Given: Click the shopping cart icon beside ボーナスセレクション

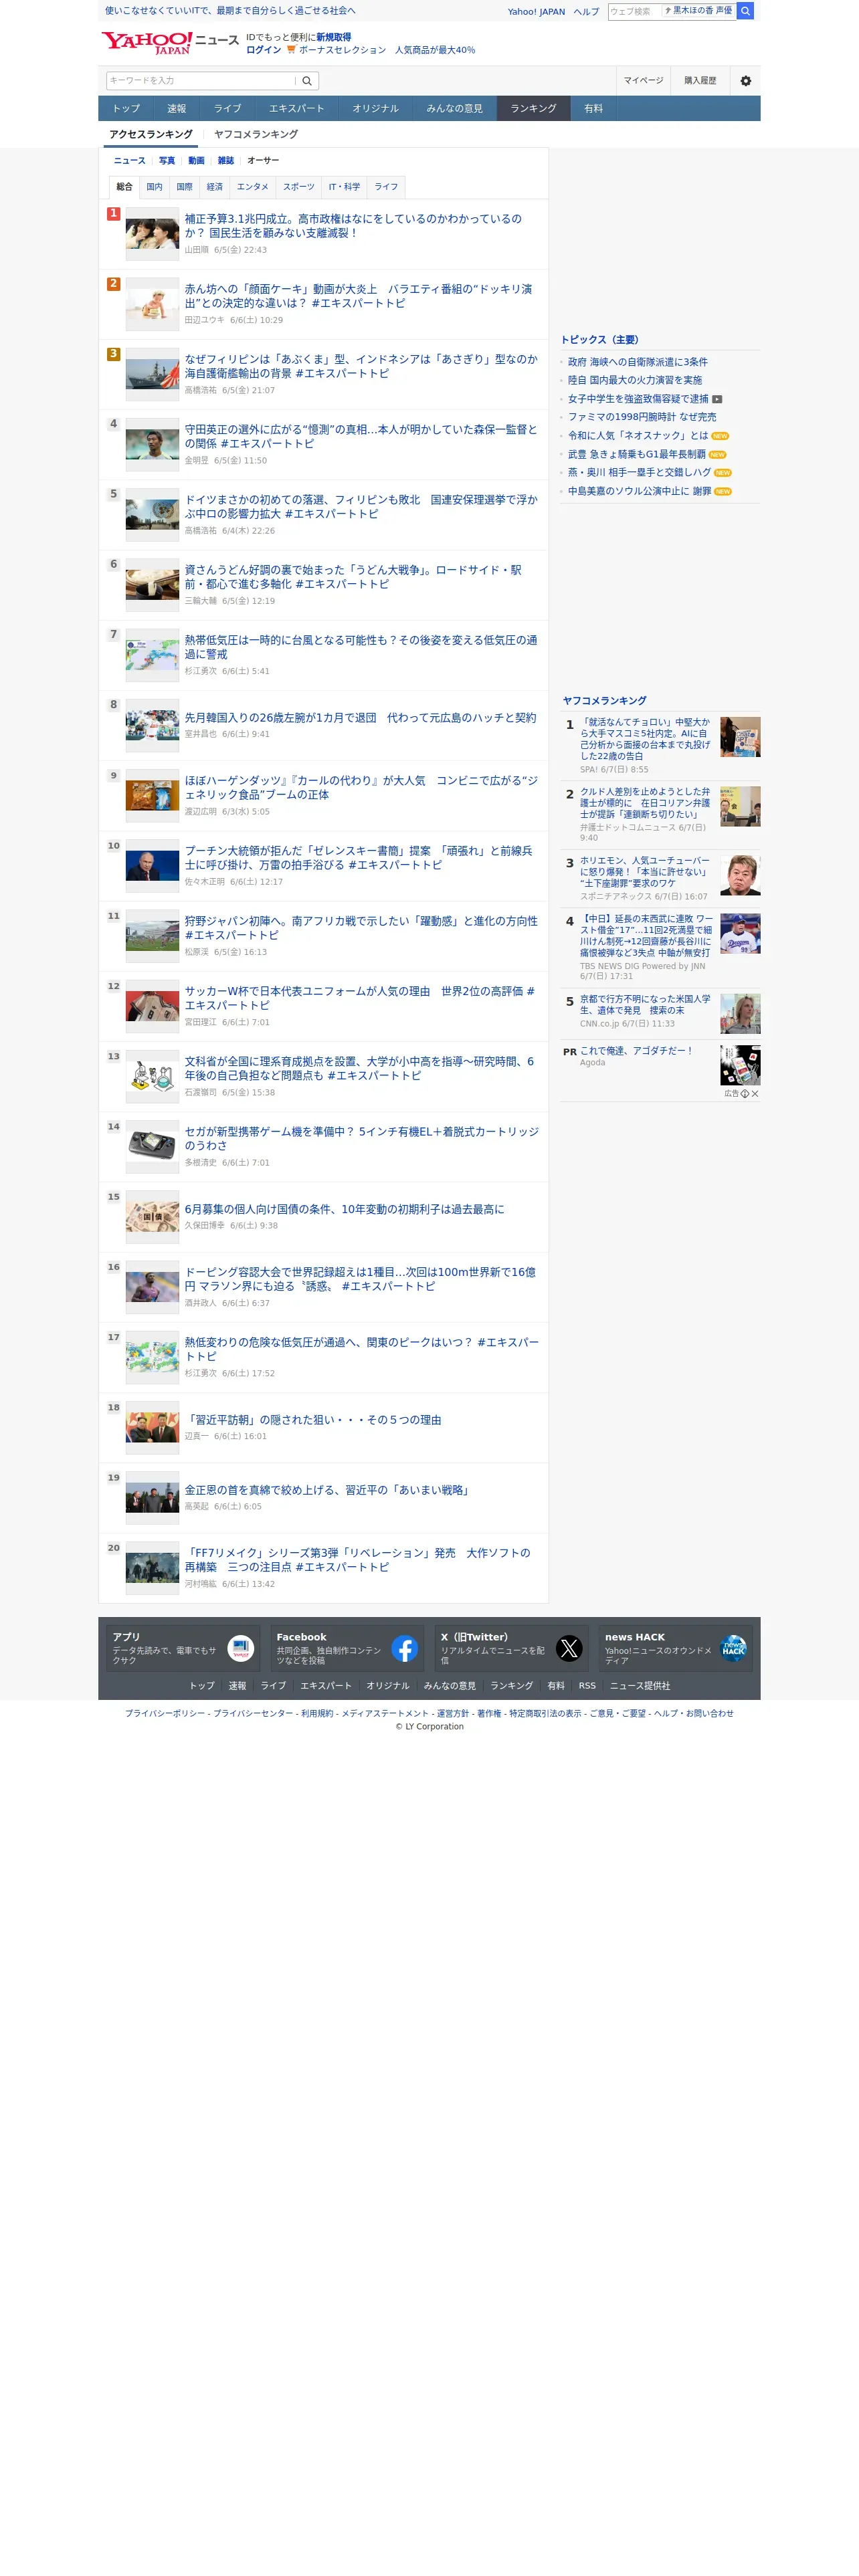Looking at the screenshot, I should point(291,50).
